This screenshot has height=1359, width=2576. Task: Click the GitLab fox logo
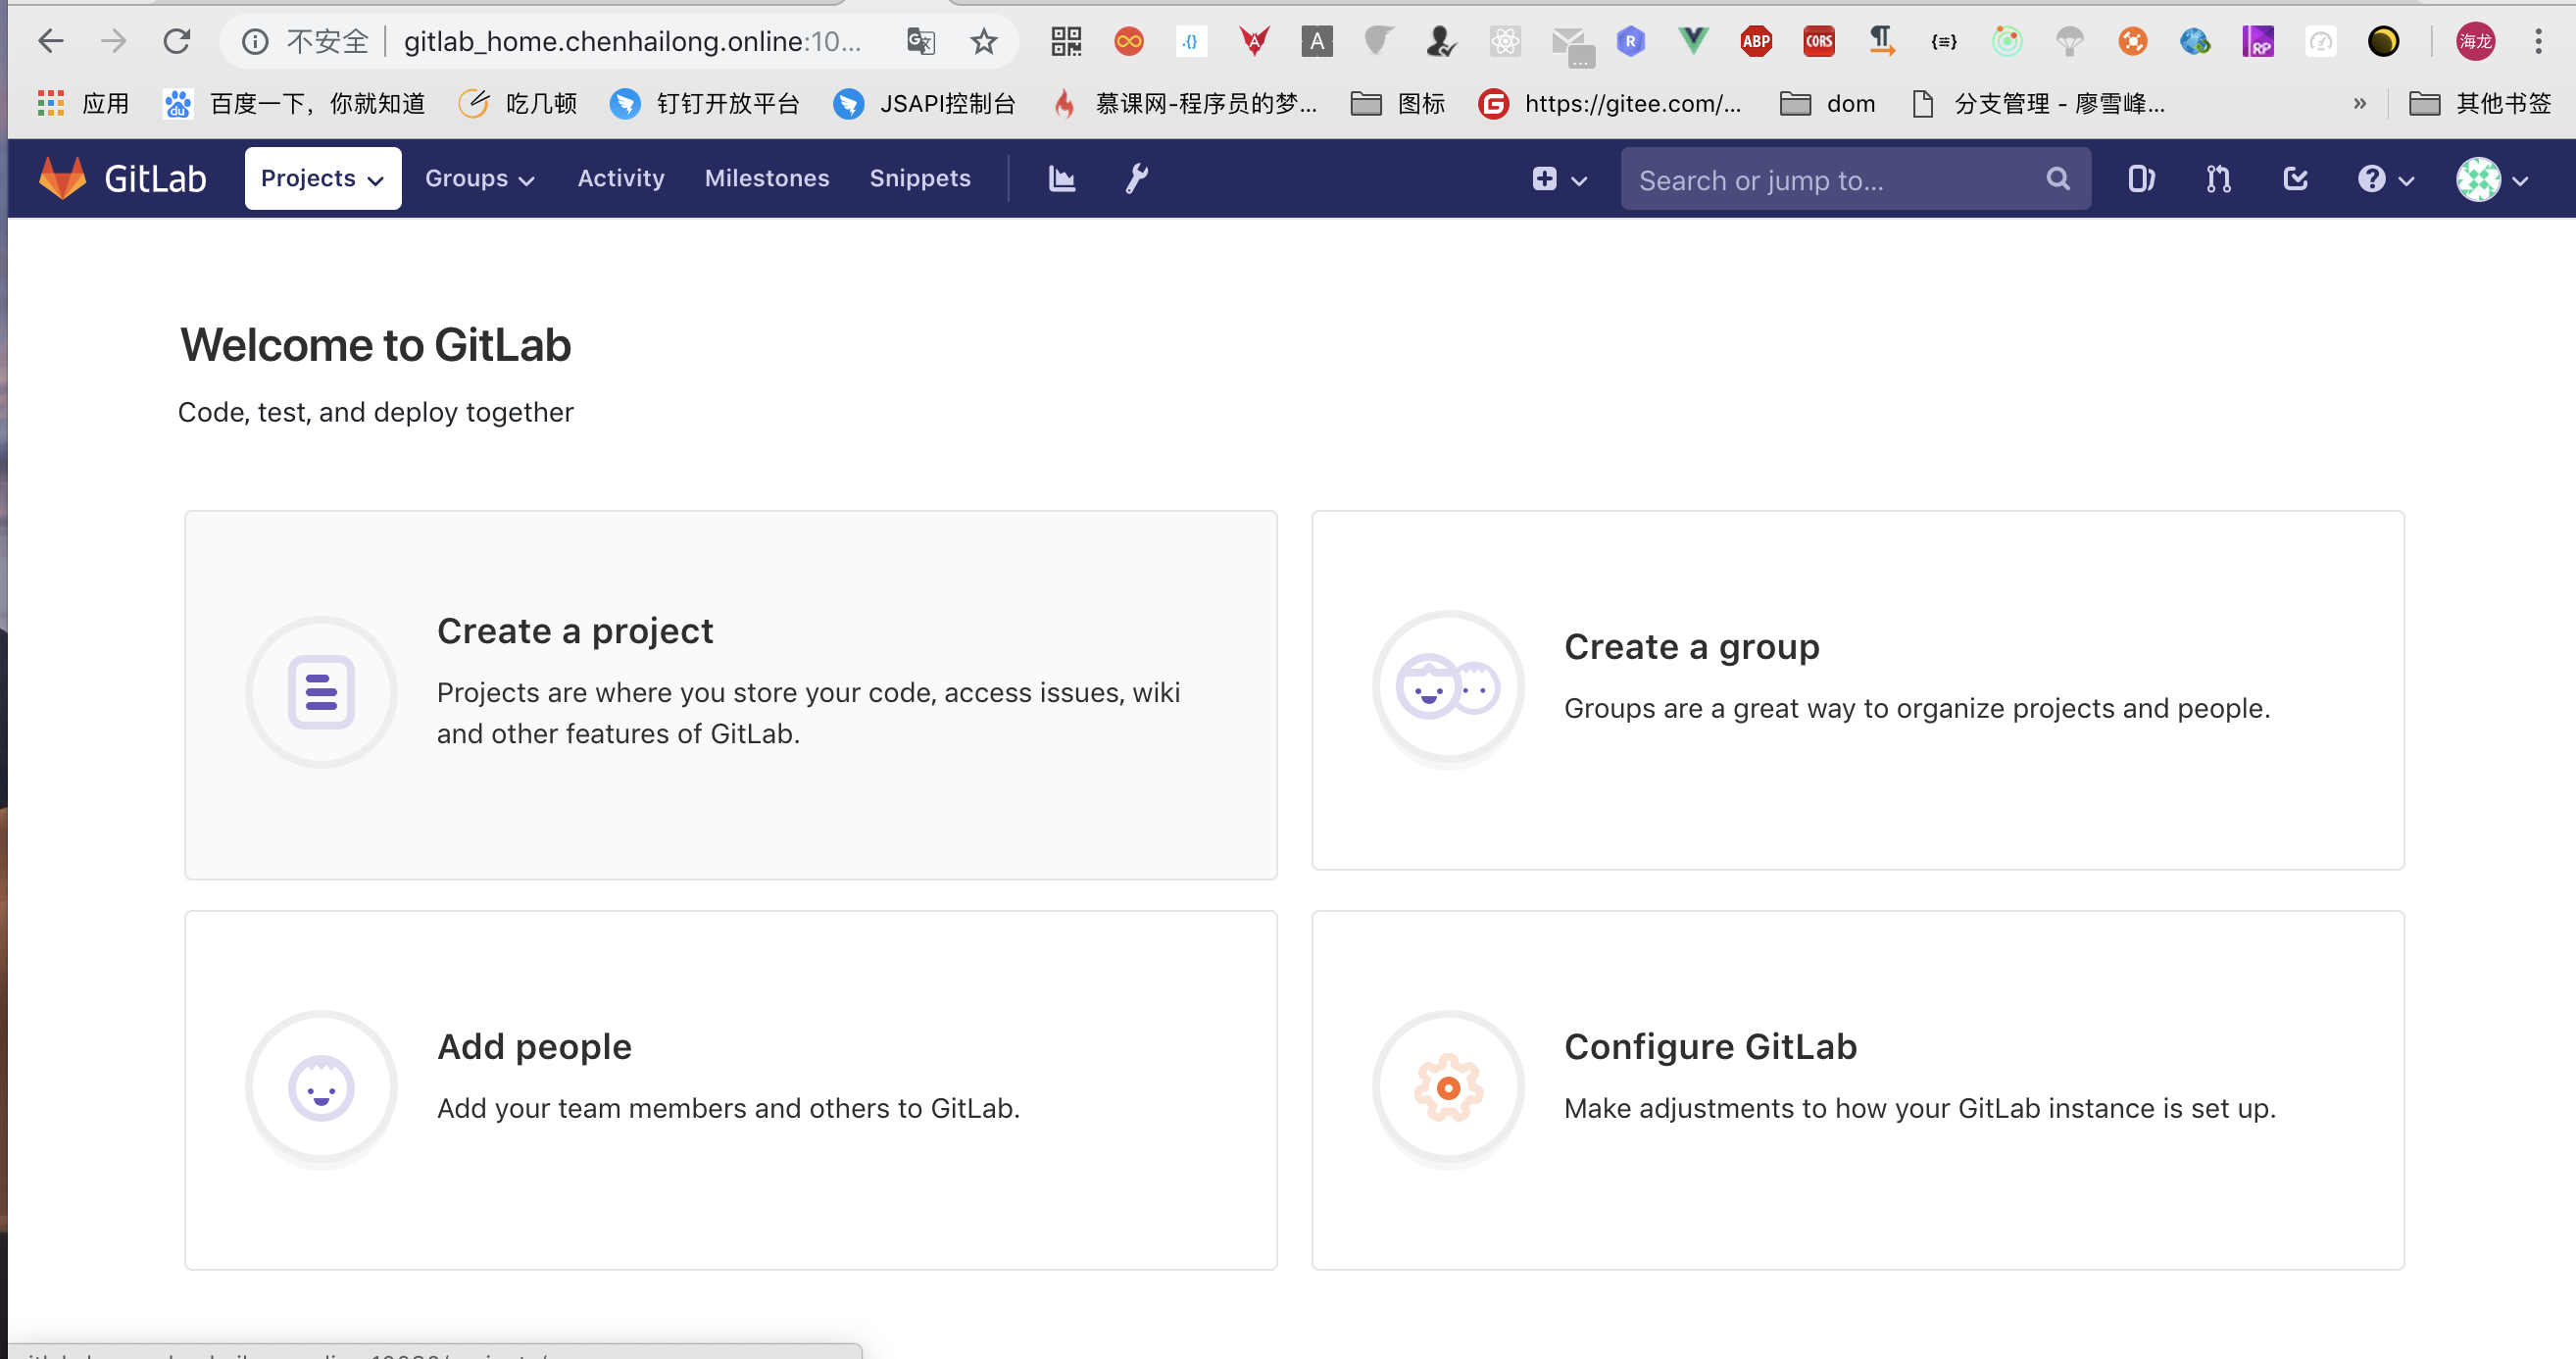pos(63,178)
